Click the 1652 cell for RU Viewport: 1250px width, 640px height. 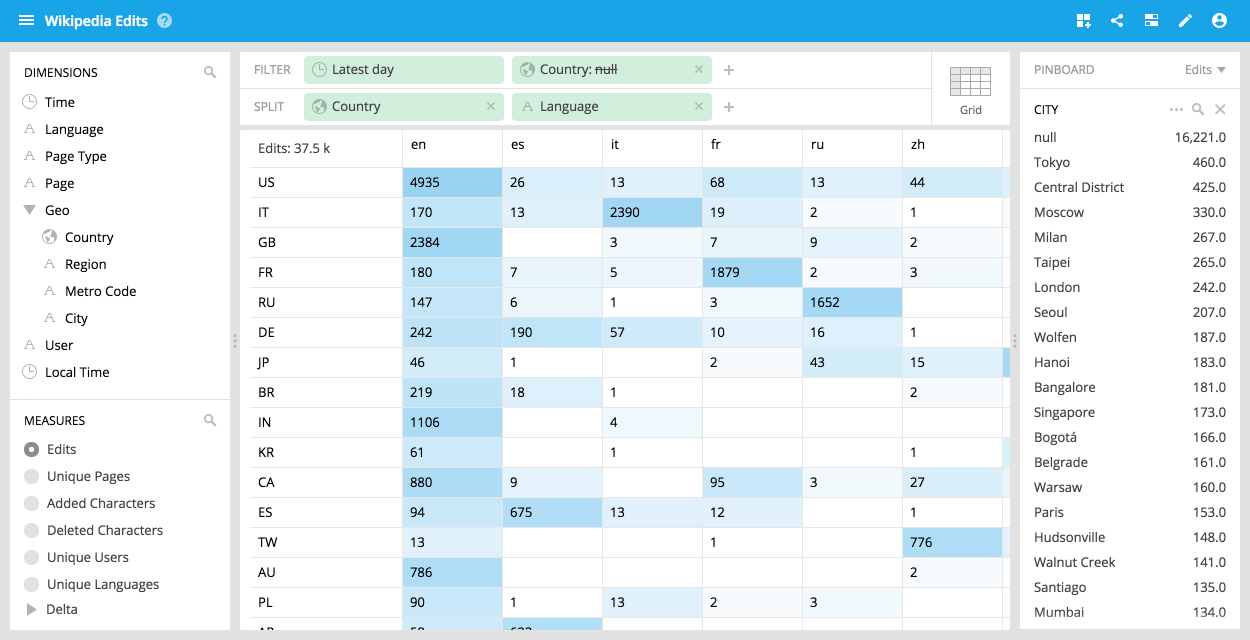(852, 302)
